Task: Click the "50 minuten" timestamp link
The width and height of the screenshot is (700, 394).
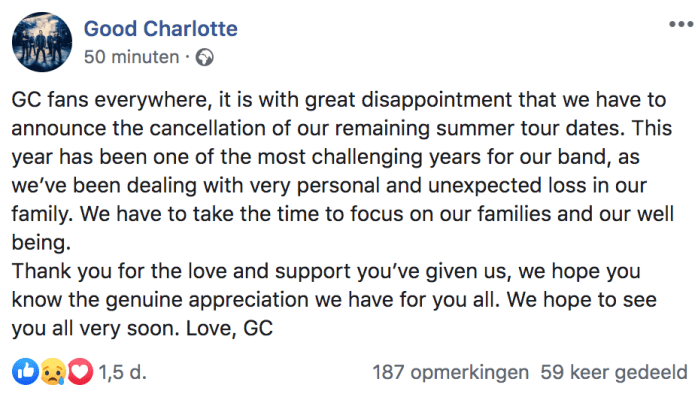Action: coord(132,57)
